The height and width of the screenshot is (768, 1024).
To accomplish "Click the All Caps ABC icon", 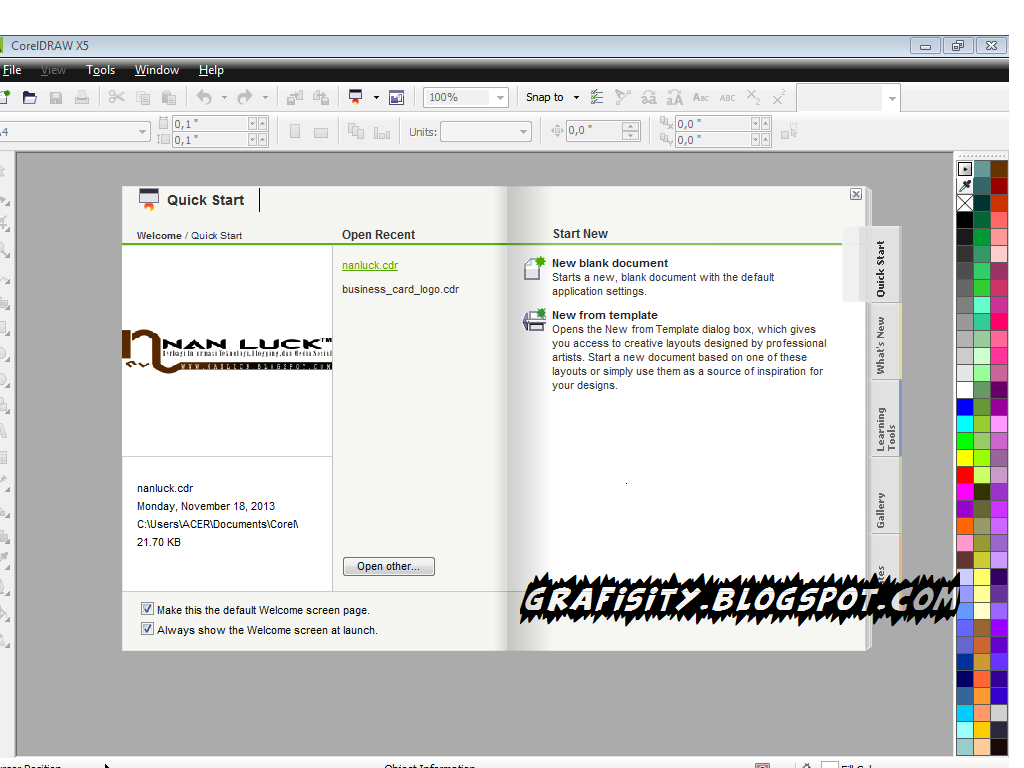I will (728, 98).
